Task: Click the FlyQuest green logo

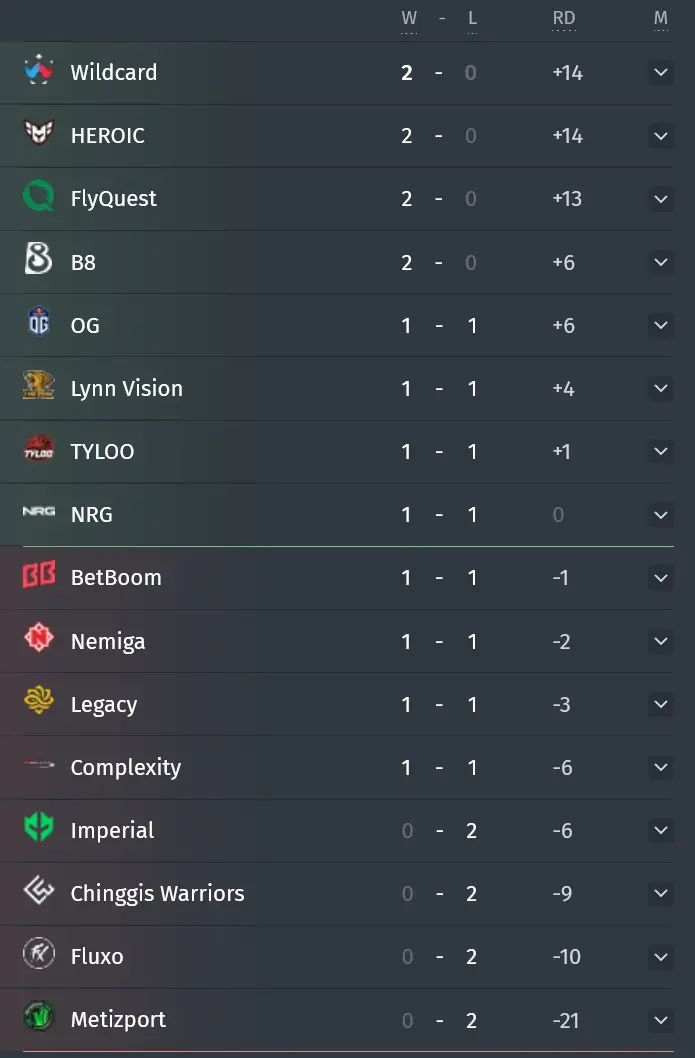Action: (x=38, y=196)
